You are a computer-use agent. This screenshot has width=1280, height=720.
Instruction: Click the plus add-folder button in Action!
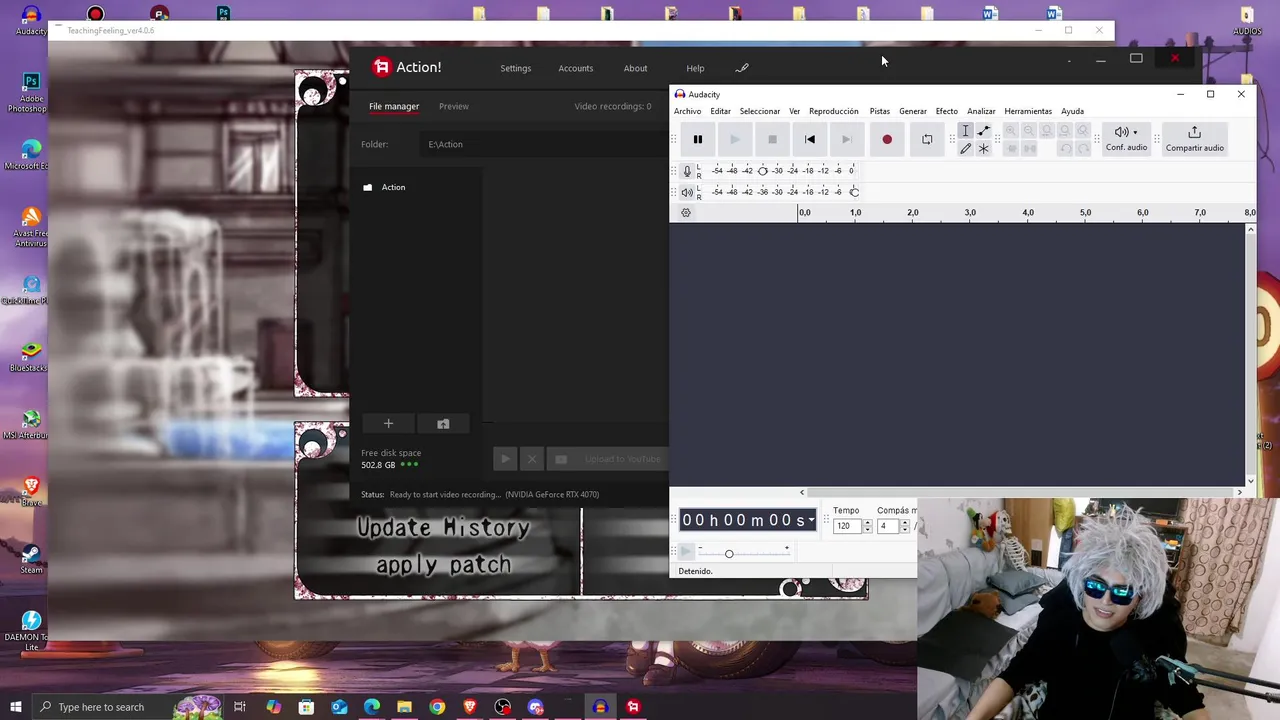pyautogui.click(x=388, y=424)
